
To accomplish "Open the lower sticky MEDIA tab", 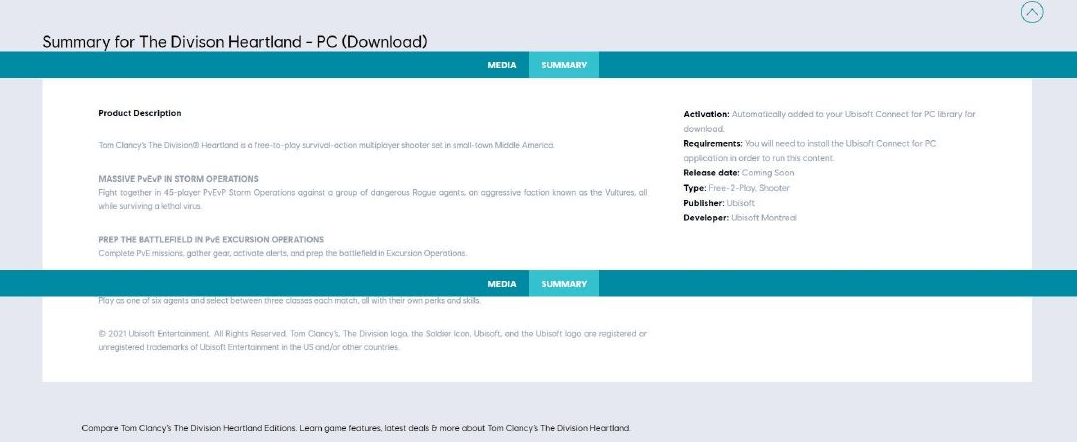I will 502,284.
